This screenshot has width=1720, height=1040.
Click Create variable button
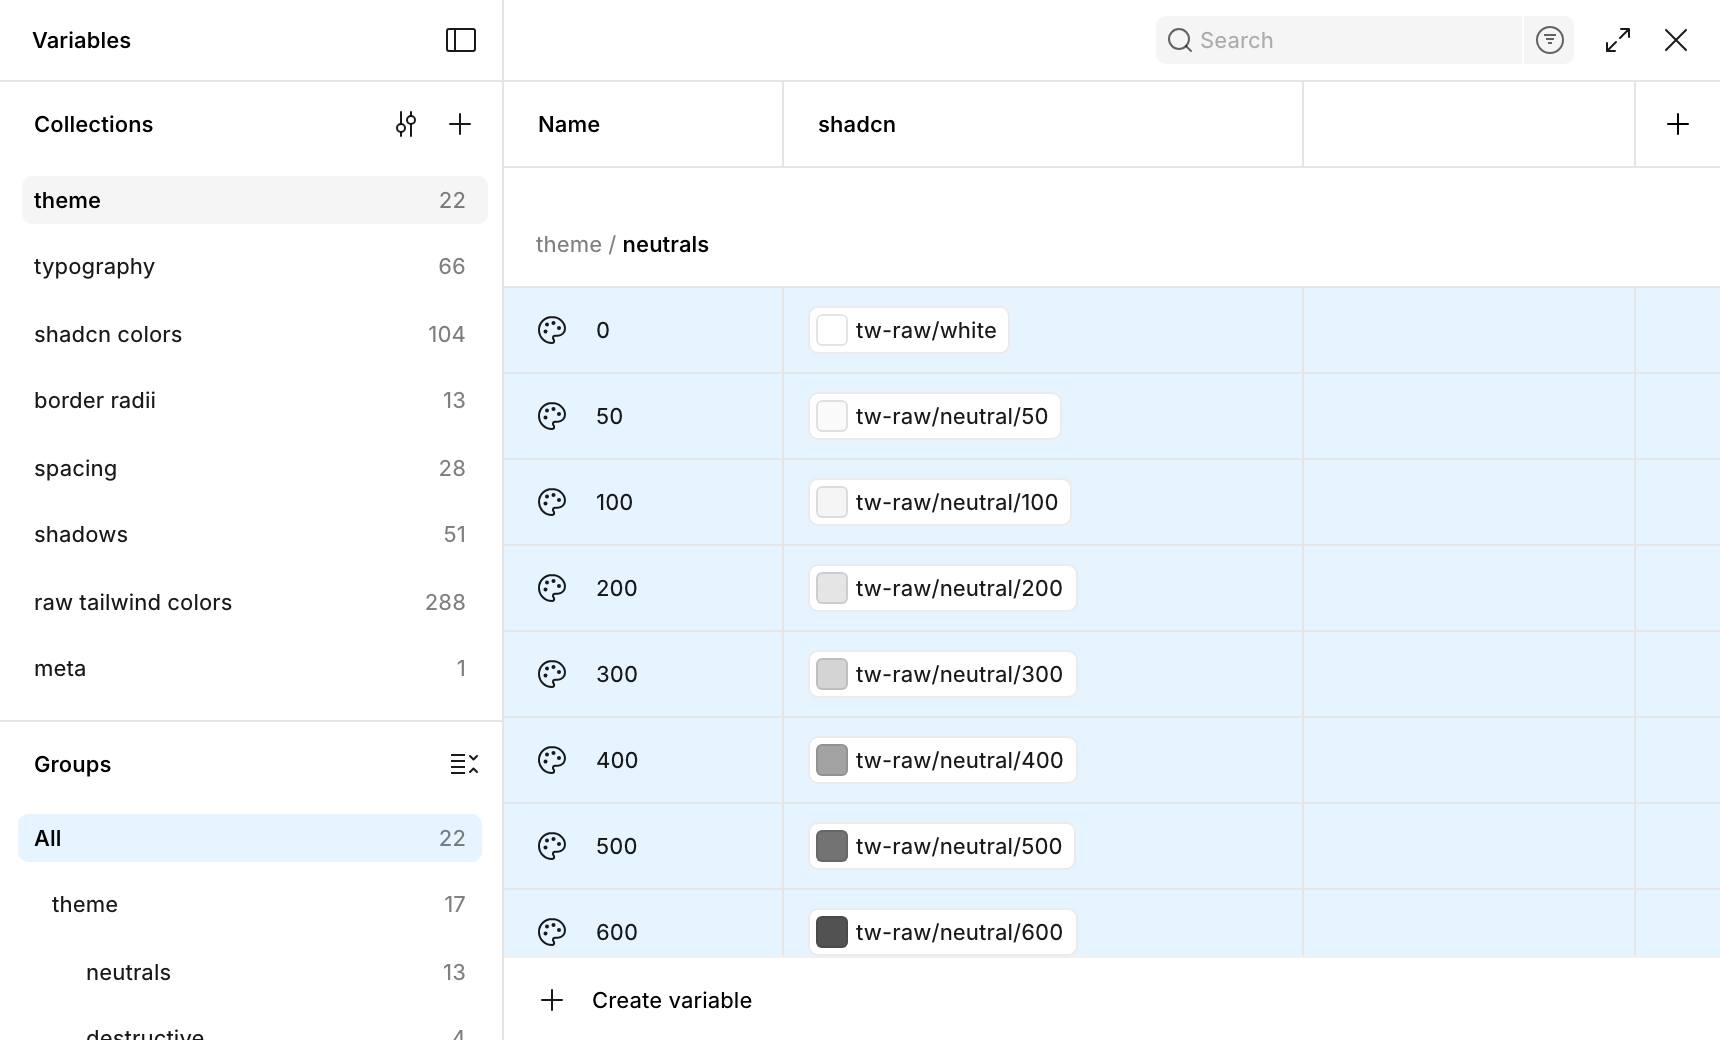click(646, 1000)
